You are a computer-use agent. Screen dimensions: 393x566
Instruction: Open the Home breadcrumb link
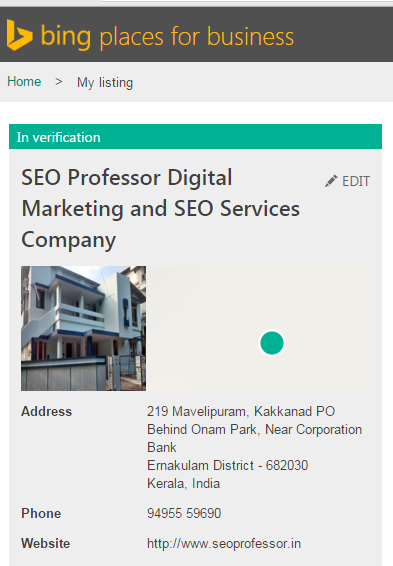pyautogui.click(x=24, y=82)
